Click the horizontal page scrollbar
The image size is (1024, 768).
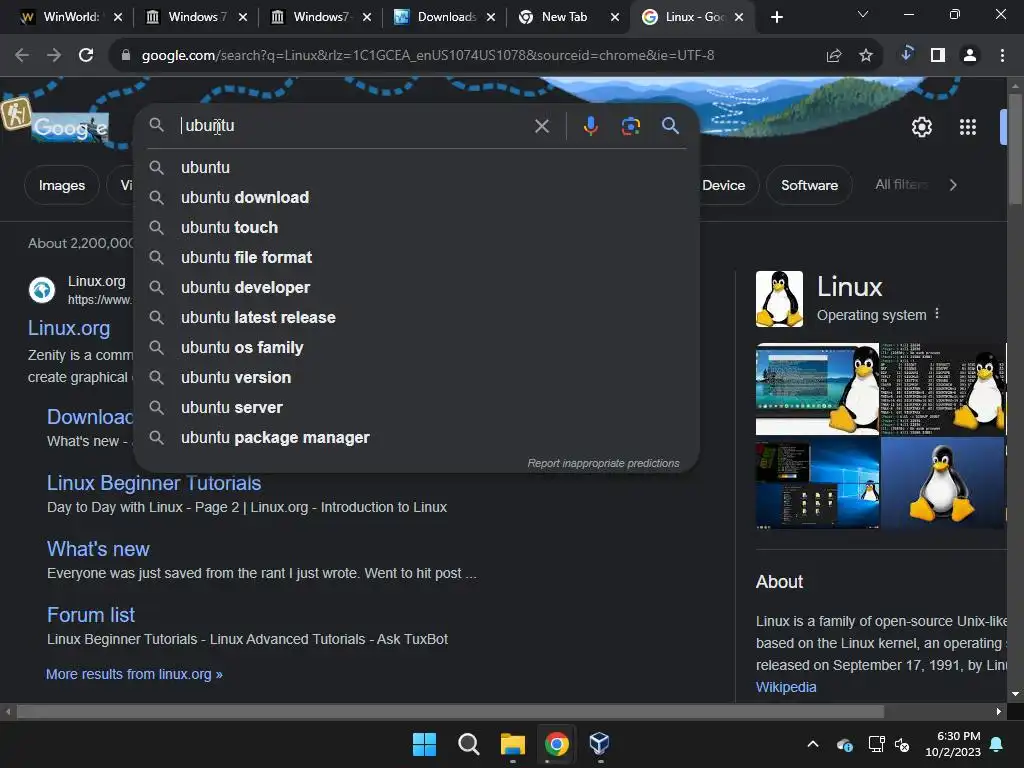(450, 711)
